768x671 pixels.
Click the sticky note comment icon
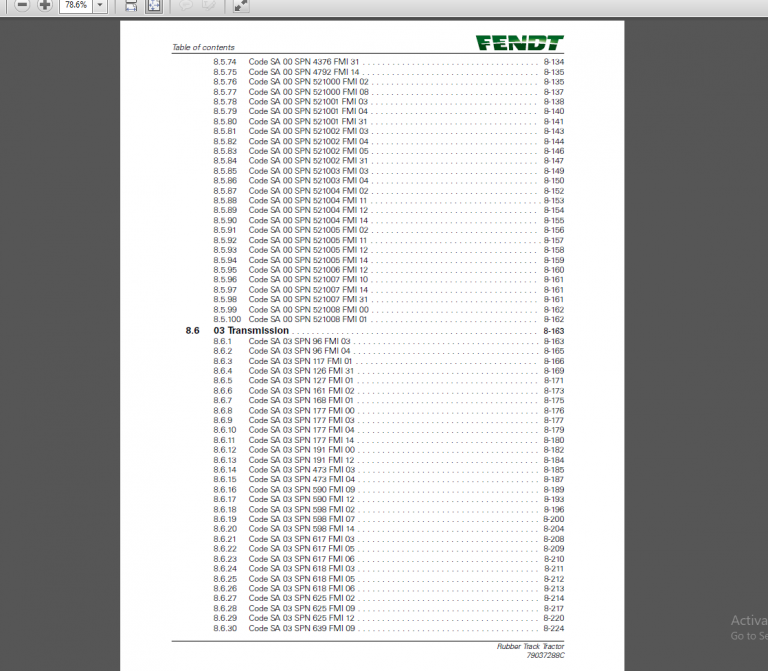pyautogui.click(x=186, y=6)
